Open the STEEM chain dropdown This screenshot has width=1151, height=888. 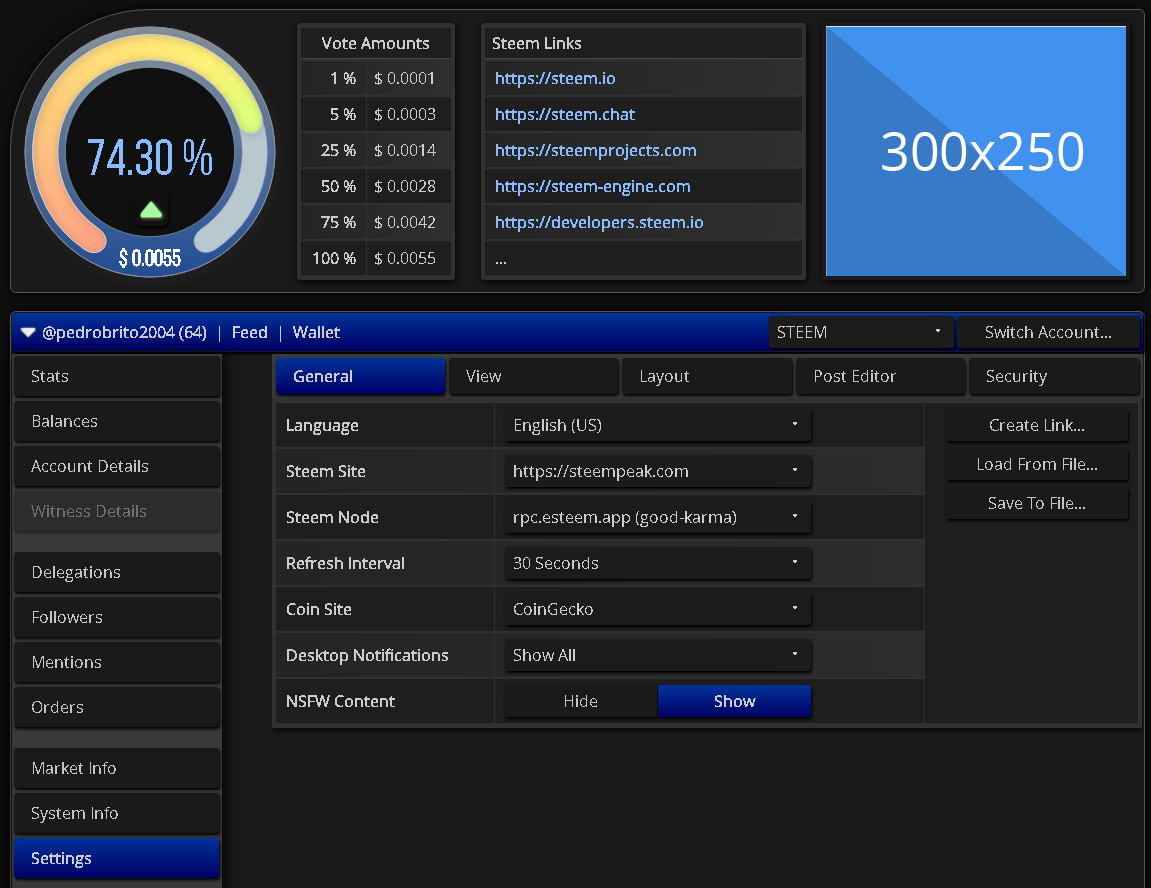[x=860, y=332]
